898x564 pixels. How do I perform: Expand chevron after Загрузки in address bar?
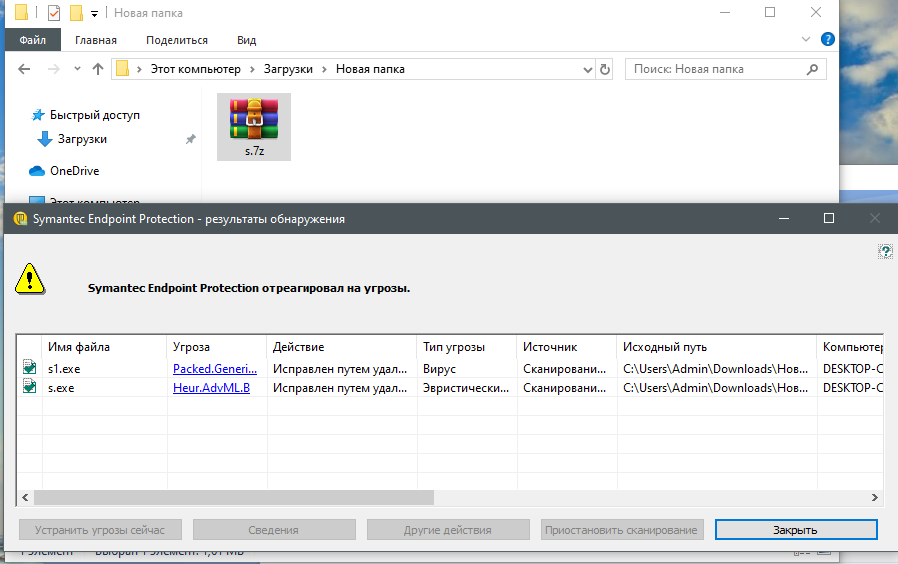point(324,69)
